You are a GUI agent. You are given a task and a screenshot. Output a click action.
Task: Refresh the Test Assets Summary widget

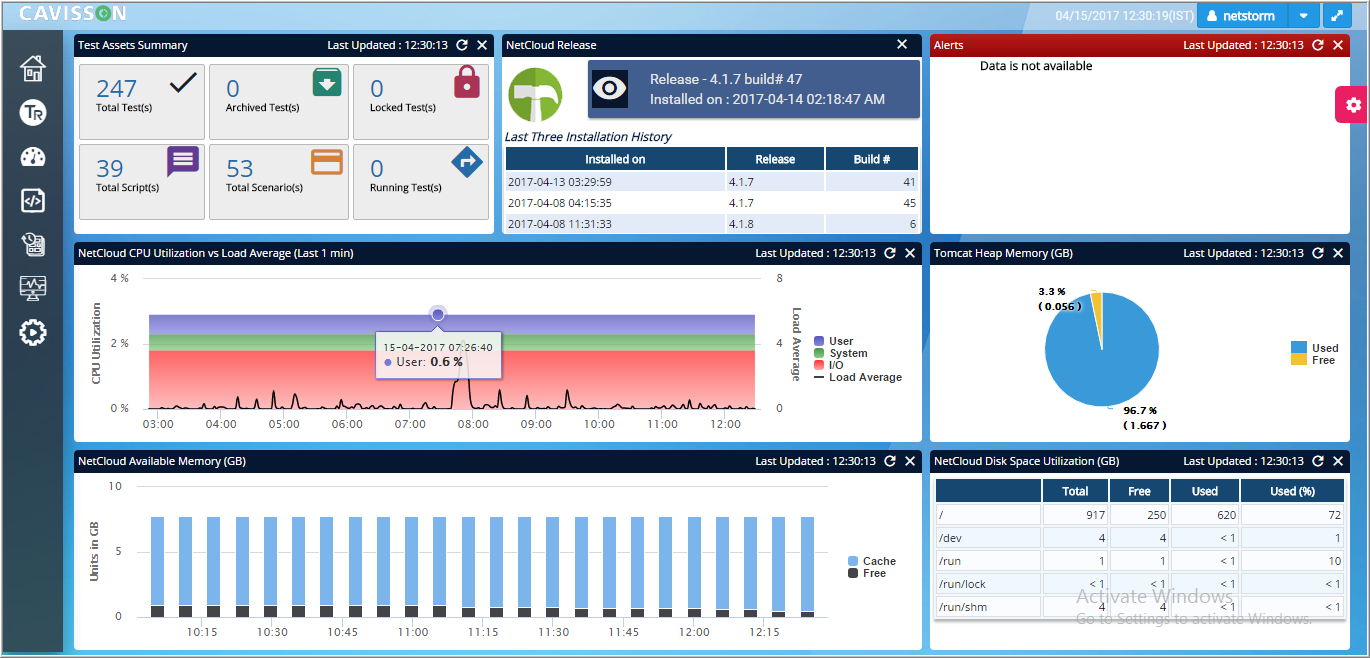(x=462, y=45)
